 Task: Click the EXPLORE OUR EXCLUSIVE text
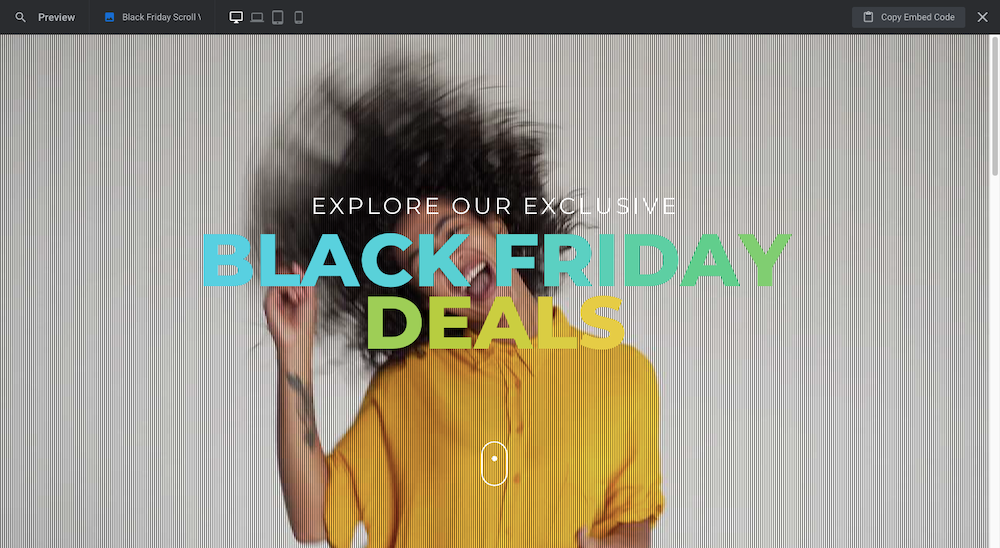494,206
